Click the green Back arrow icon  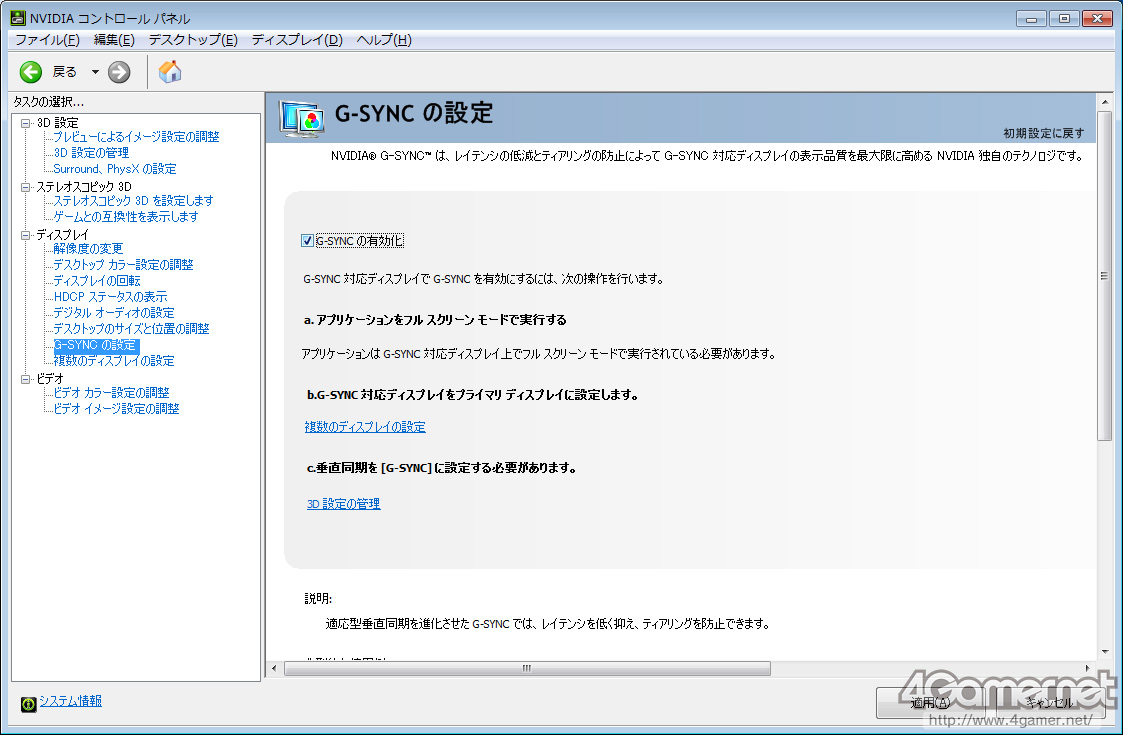click(x=31, y=71)
